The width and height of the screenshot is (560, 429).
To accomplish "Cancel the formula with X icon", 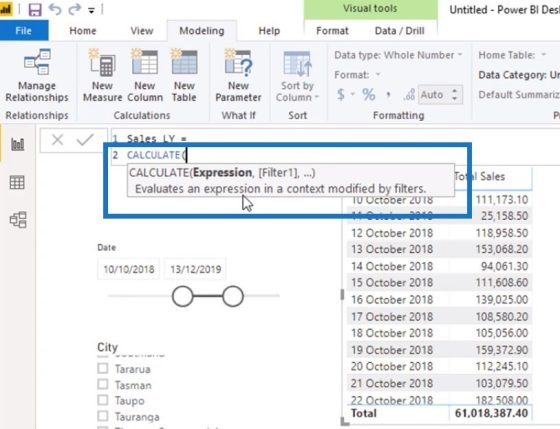I will pyautogui.click(x=58, y=140).
